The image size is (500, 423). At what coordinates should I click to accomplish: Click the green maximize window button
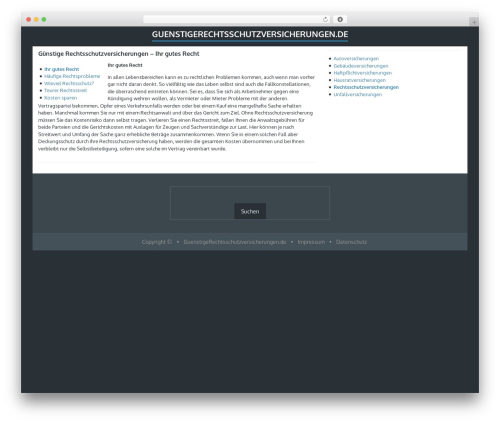44,19
